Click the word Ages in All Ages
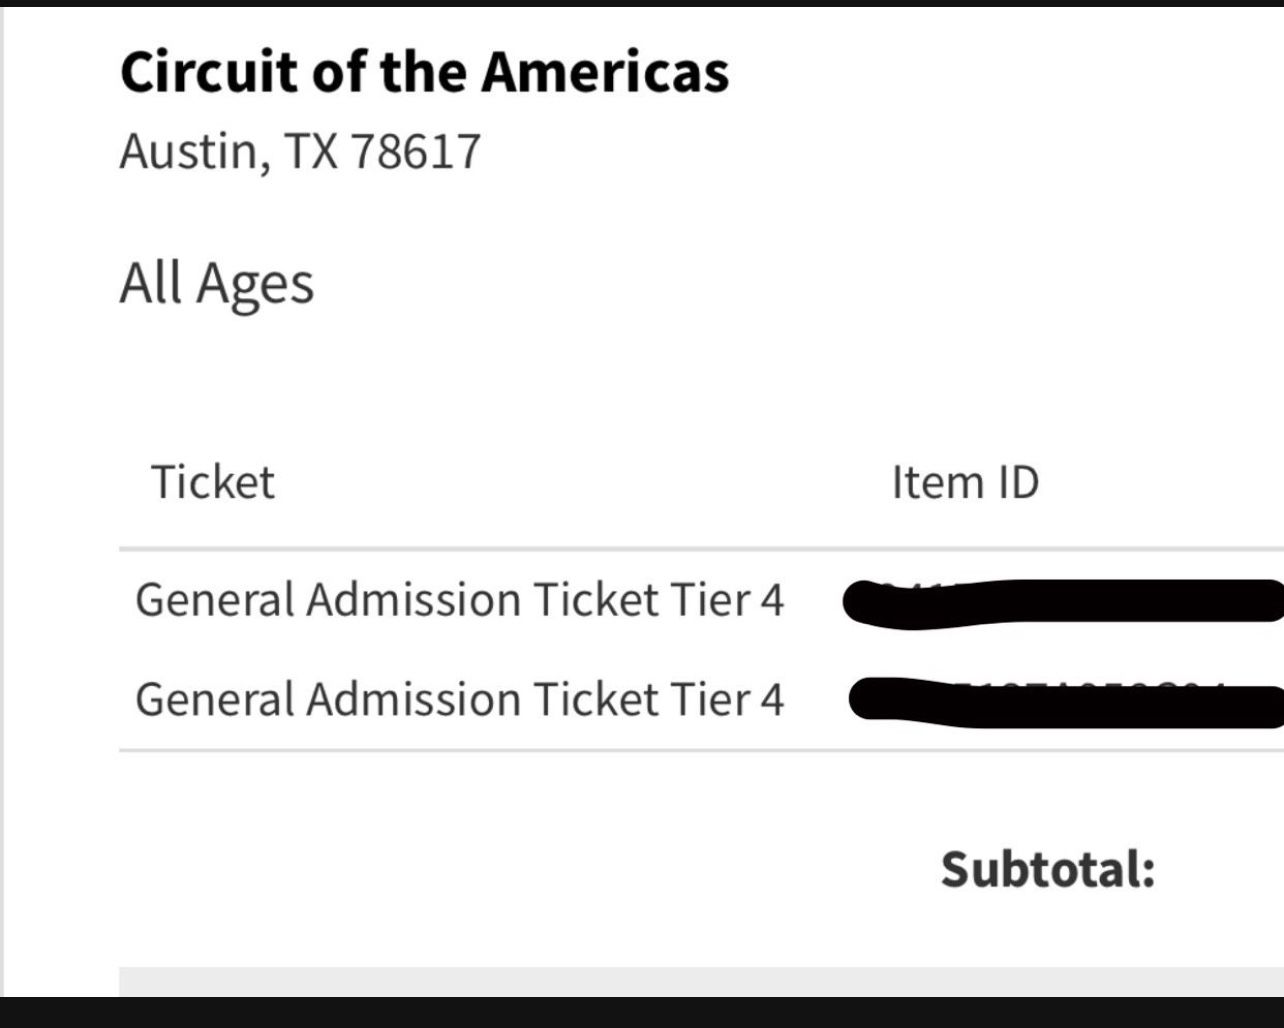The image size is (1284, 1028). pos(255,285)
